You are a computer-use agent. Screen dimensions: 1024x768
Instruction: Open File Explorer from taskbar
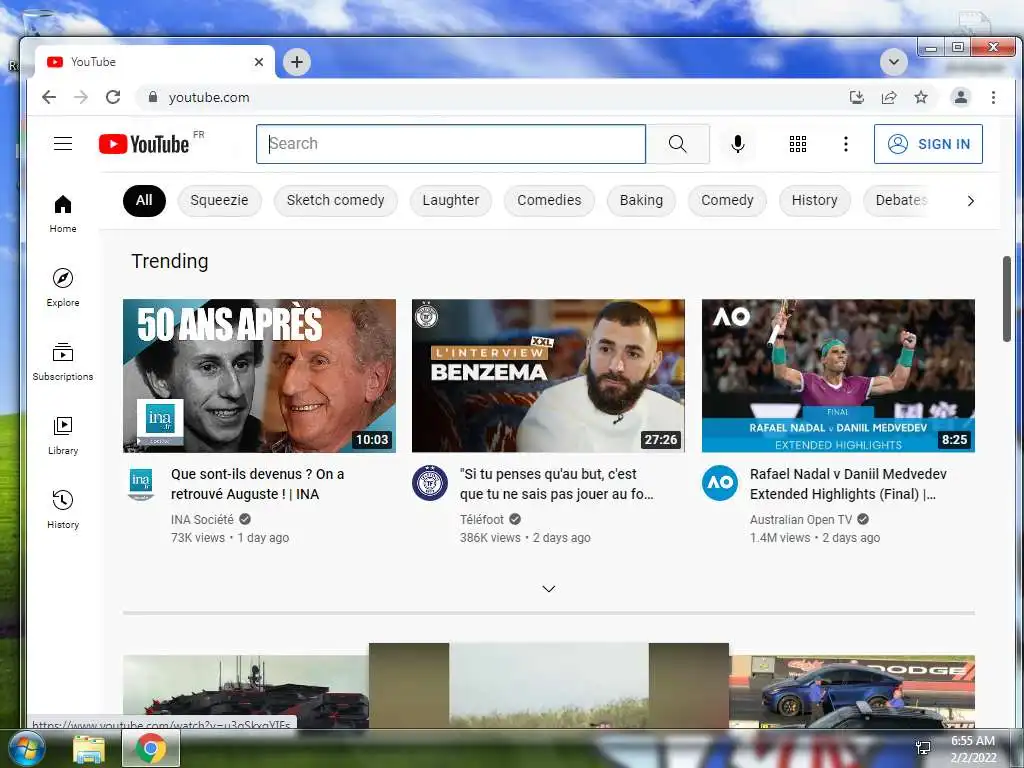click(88, 749)
